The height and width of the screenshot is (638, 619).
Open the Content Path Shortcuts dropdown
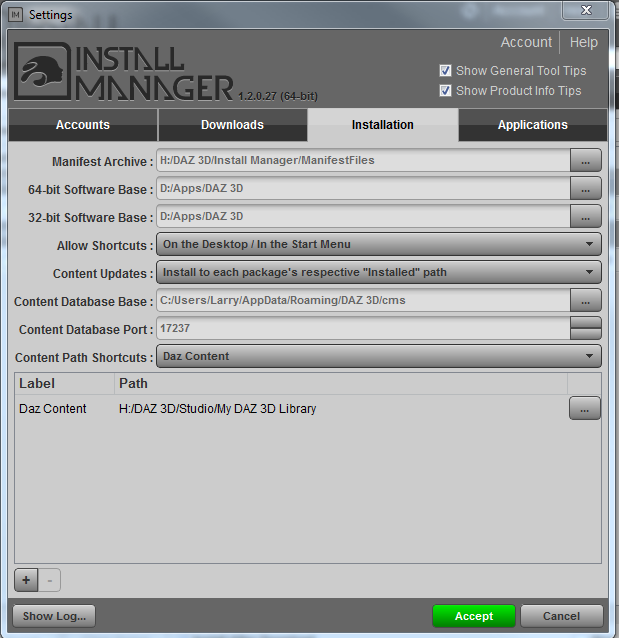378,356
